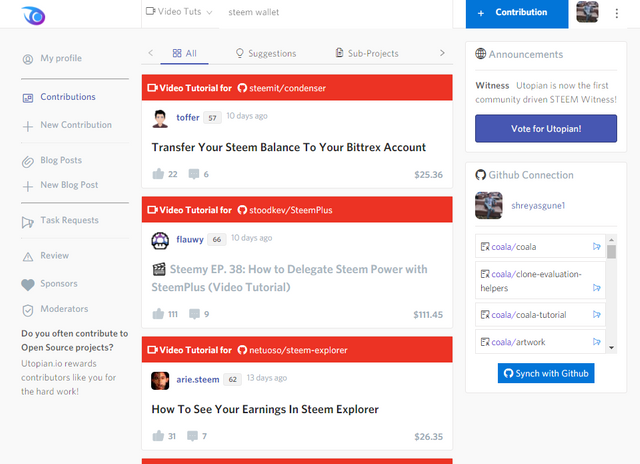Click the plus icon beside New Blog Post
The image size is (640, 464).
[28, 186]
